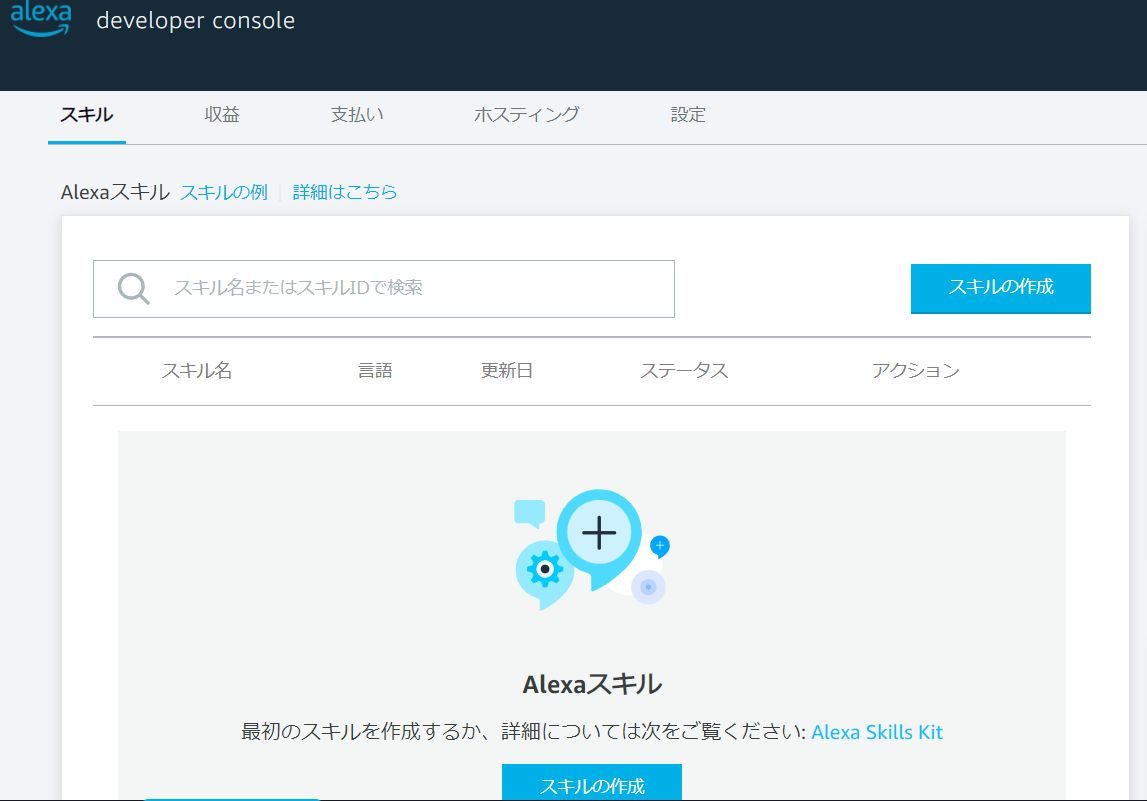Select the 設定 tab
Screen dimensions: 1147x801
pos(688,115)
